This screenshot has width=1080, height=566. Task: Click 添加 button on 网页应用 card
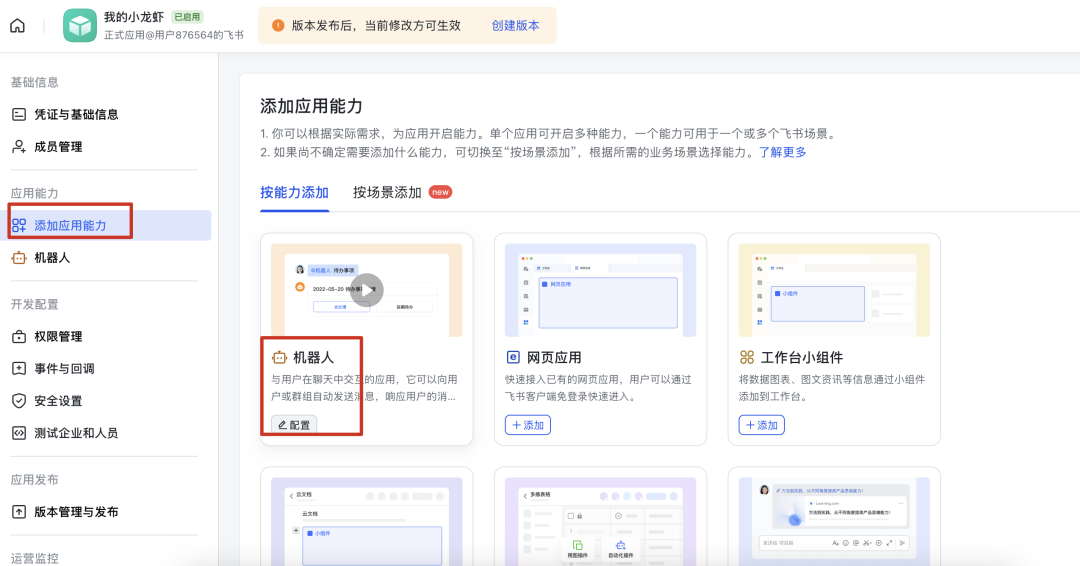pyautogui.click(x=528, y=425)
